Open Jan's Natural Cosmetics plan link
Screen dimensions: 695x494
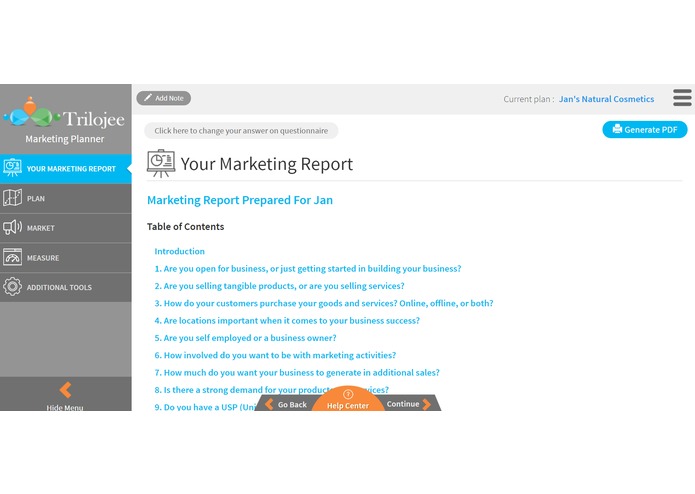(x=606, y=99)
